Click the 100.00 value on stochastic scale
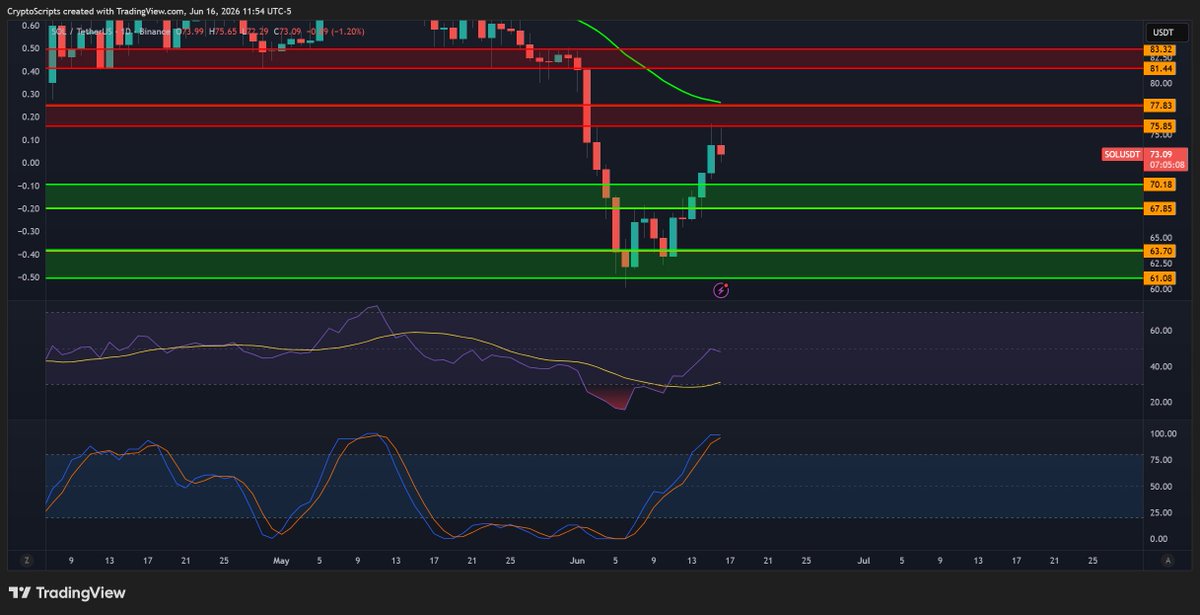 point(1163,434)
